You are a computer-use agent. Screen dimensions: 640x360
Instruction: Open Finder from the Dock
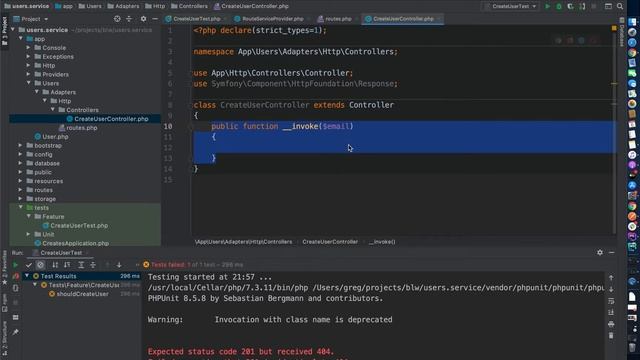point(632,22)
